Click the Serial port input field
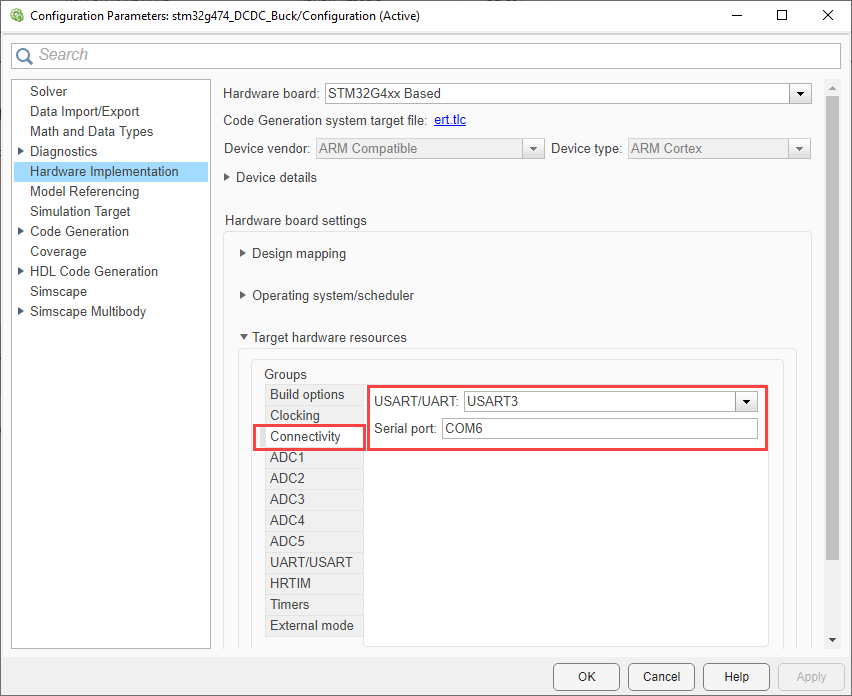The image size is (852, 696). click(599, 429)
